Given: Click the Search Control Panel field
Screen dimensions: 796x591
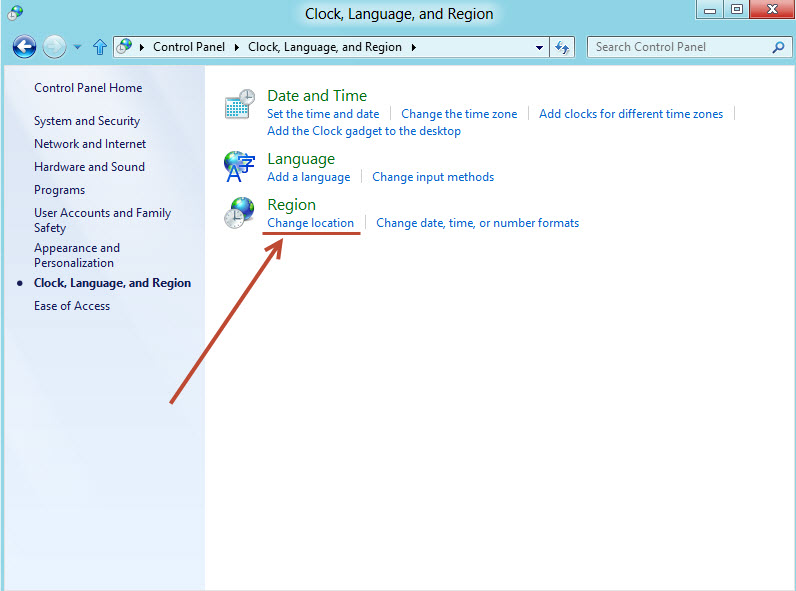Looking at the screenshot, I should (678, 47).
